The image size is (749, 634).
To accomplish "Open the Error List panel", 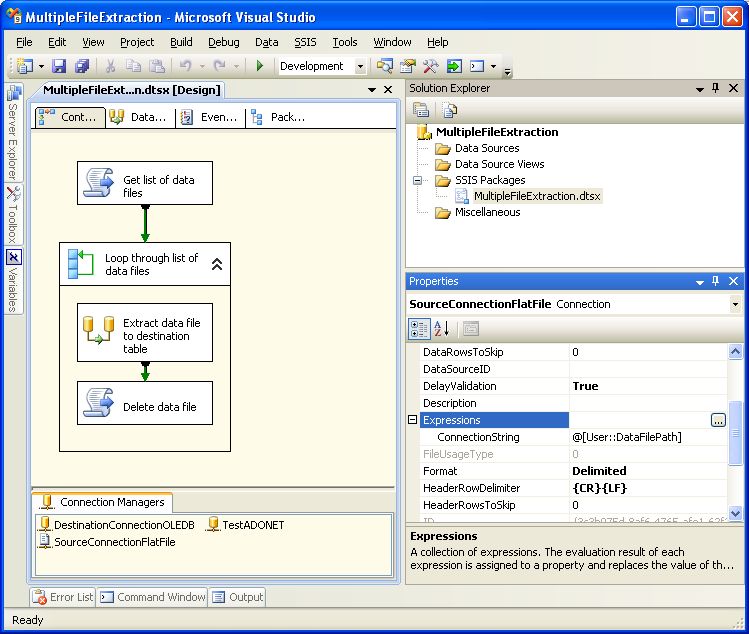I will (63, 597).
